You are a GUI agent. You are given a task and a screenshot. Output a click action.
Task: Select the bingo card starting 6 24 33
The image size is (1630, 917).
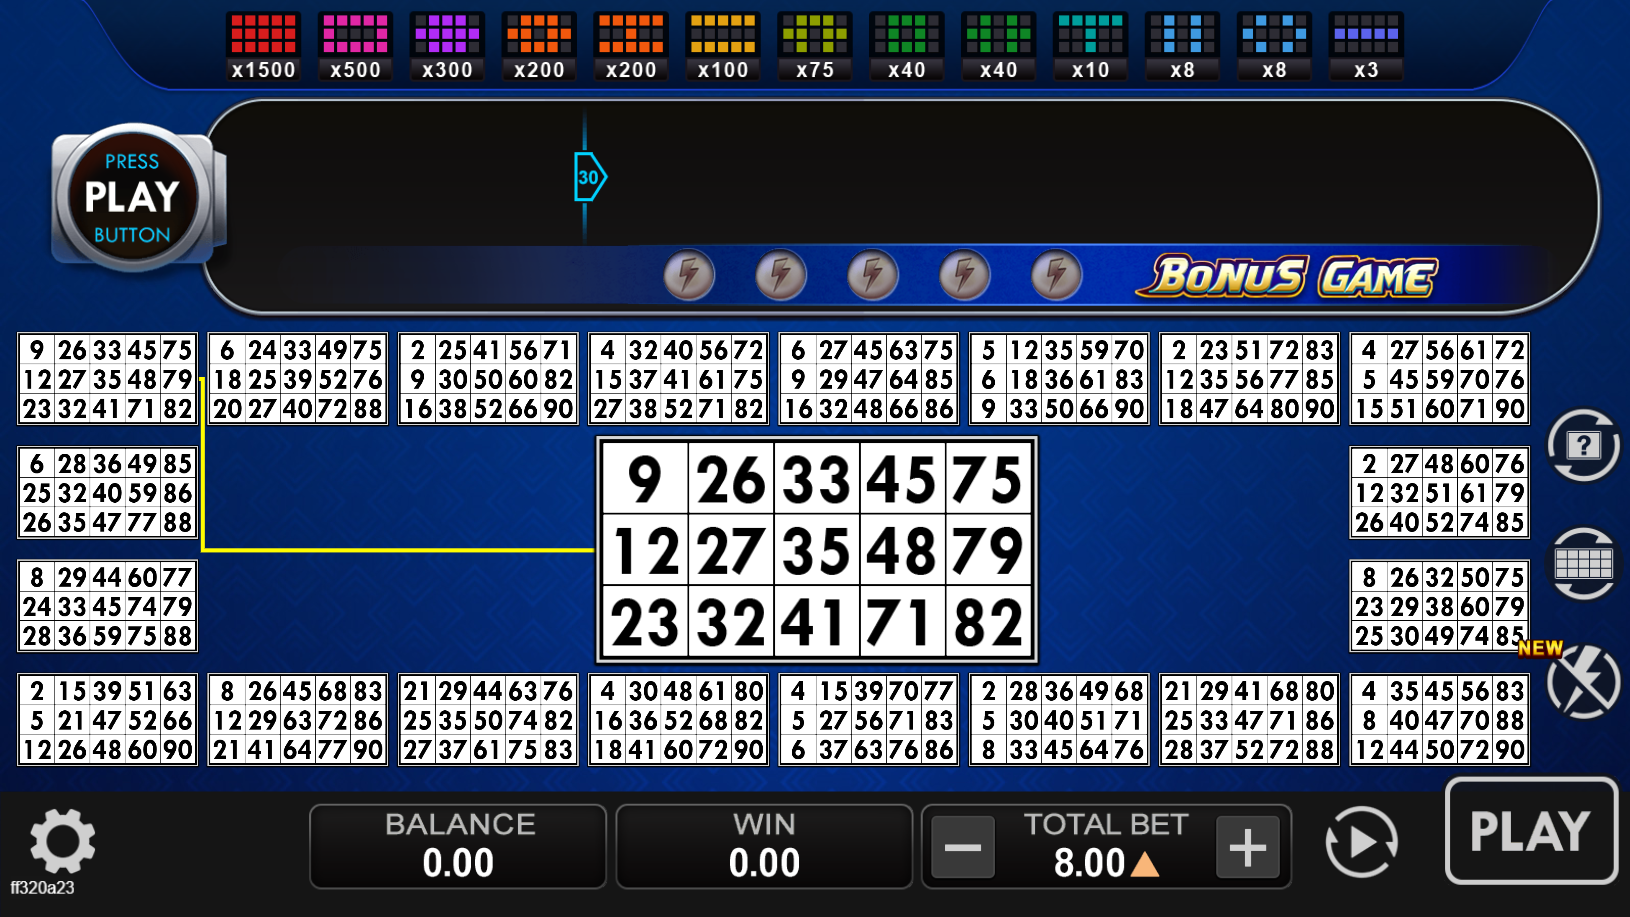click(298, 379)
